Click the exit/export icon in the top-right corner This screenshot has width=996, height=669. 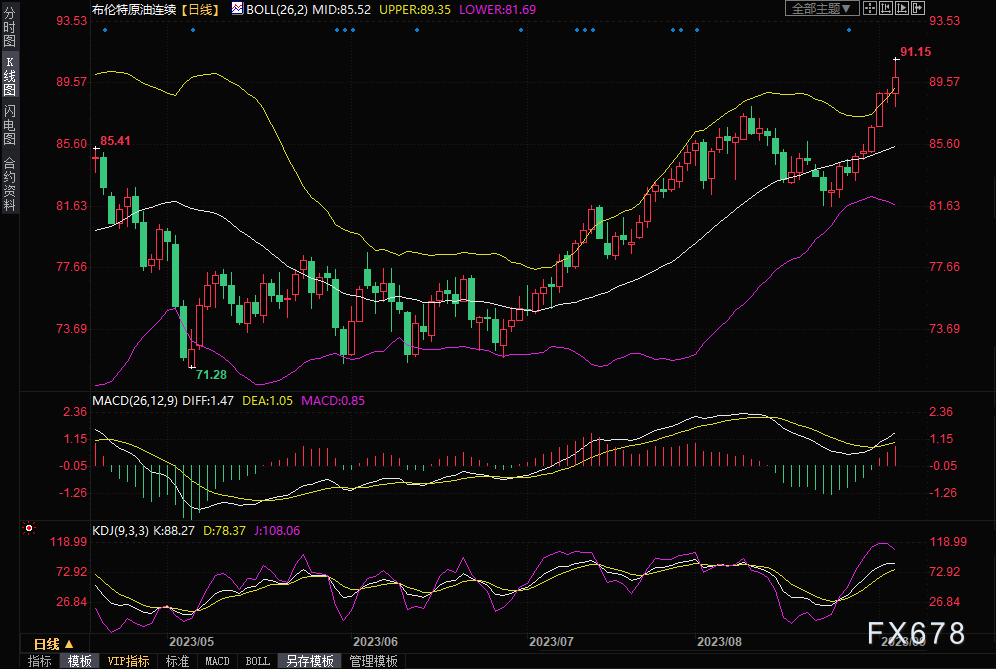pos(918,8)
